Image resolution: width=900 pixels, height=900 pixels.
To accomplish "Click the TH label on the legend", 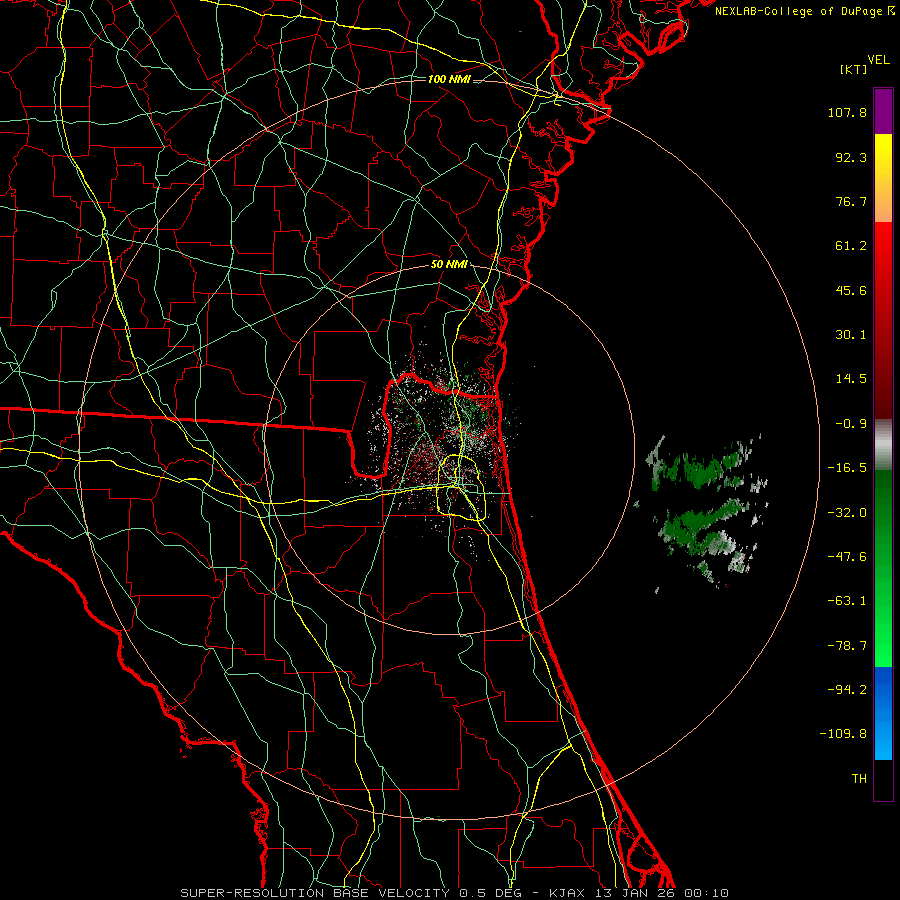I will [x=859, y=778].
